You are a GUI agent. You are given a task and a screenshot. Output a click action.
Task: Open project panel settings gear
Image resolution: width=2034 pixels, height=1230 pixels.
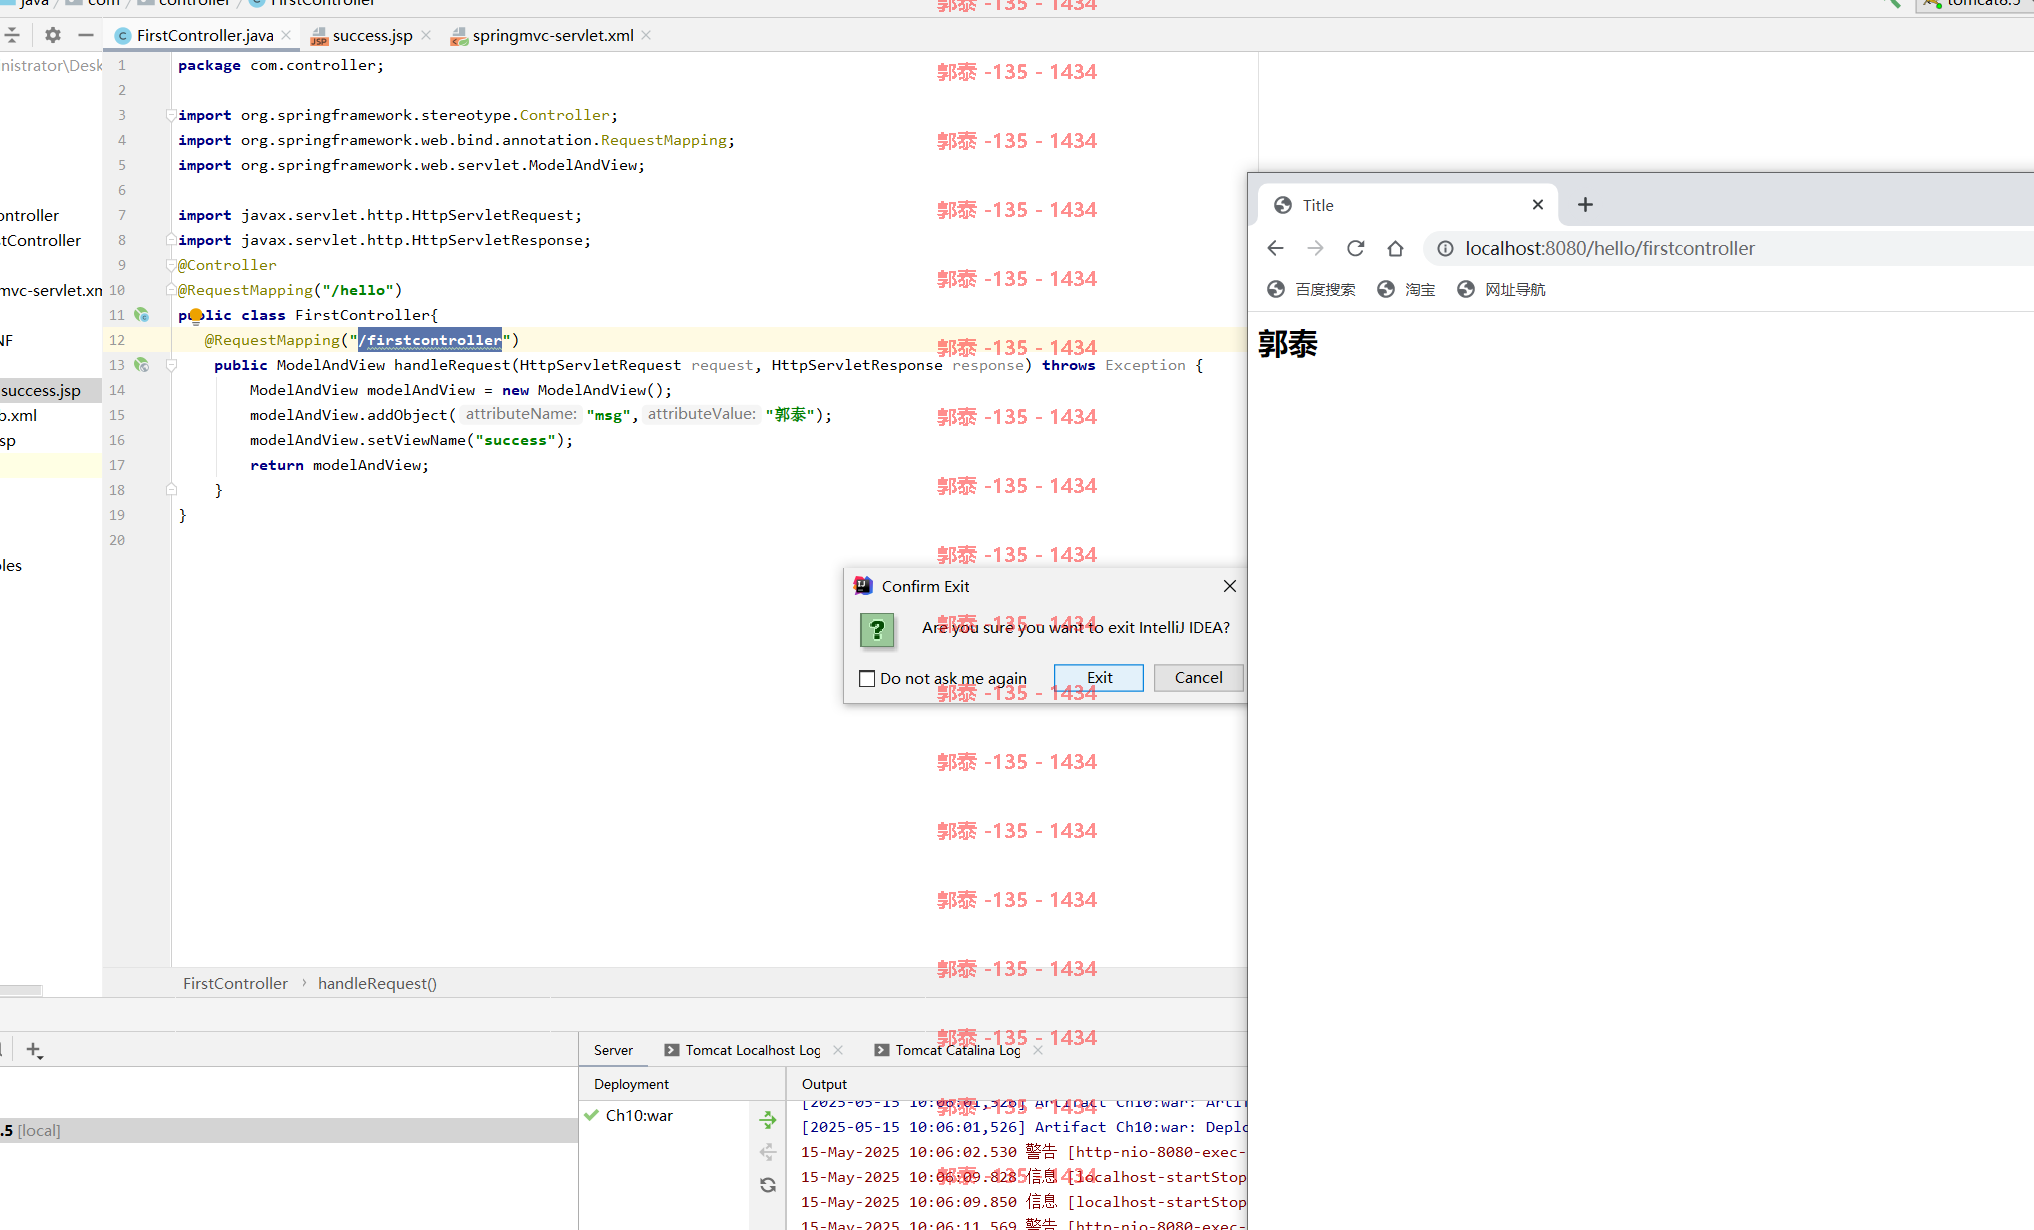pyautogui.click(x=53, y=35)
